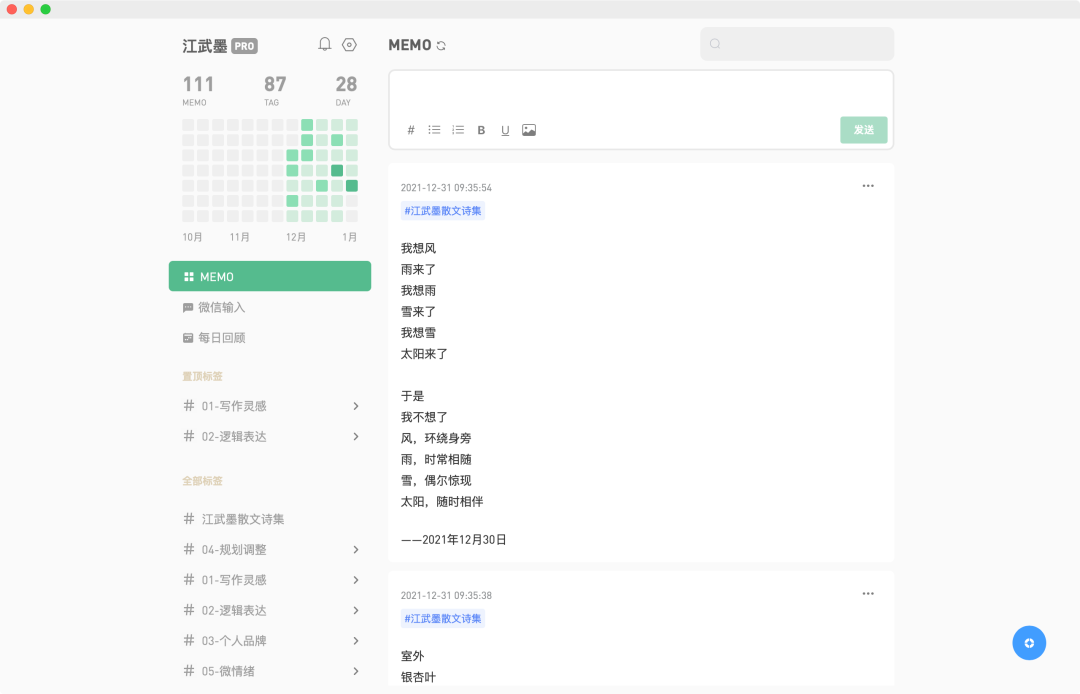Click the 28 DAY count
Viewport: 1080px width, 694px height.
(x=346, y=91)
